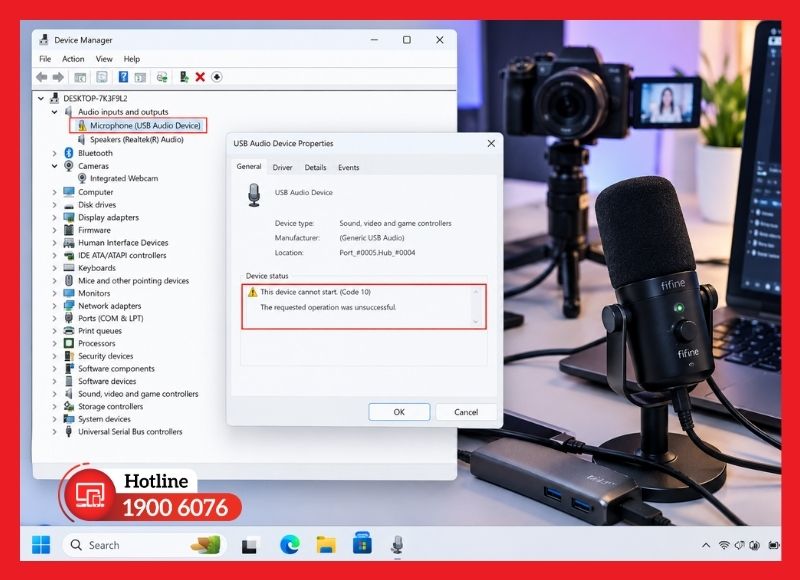Expand the Disk drives category
Image resolution: width=800 pixels, height=580 pixels.
[55, 205]
